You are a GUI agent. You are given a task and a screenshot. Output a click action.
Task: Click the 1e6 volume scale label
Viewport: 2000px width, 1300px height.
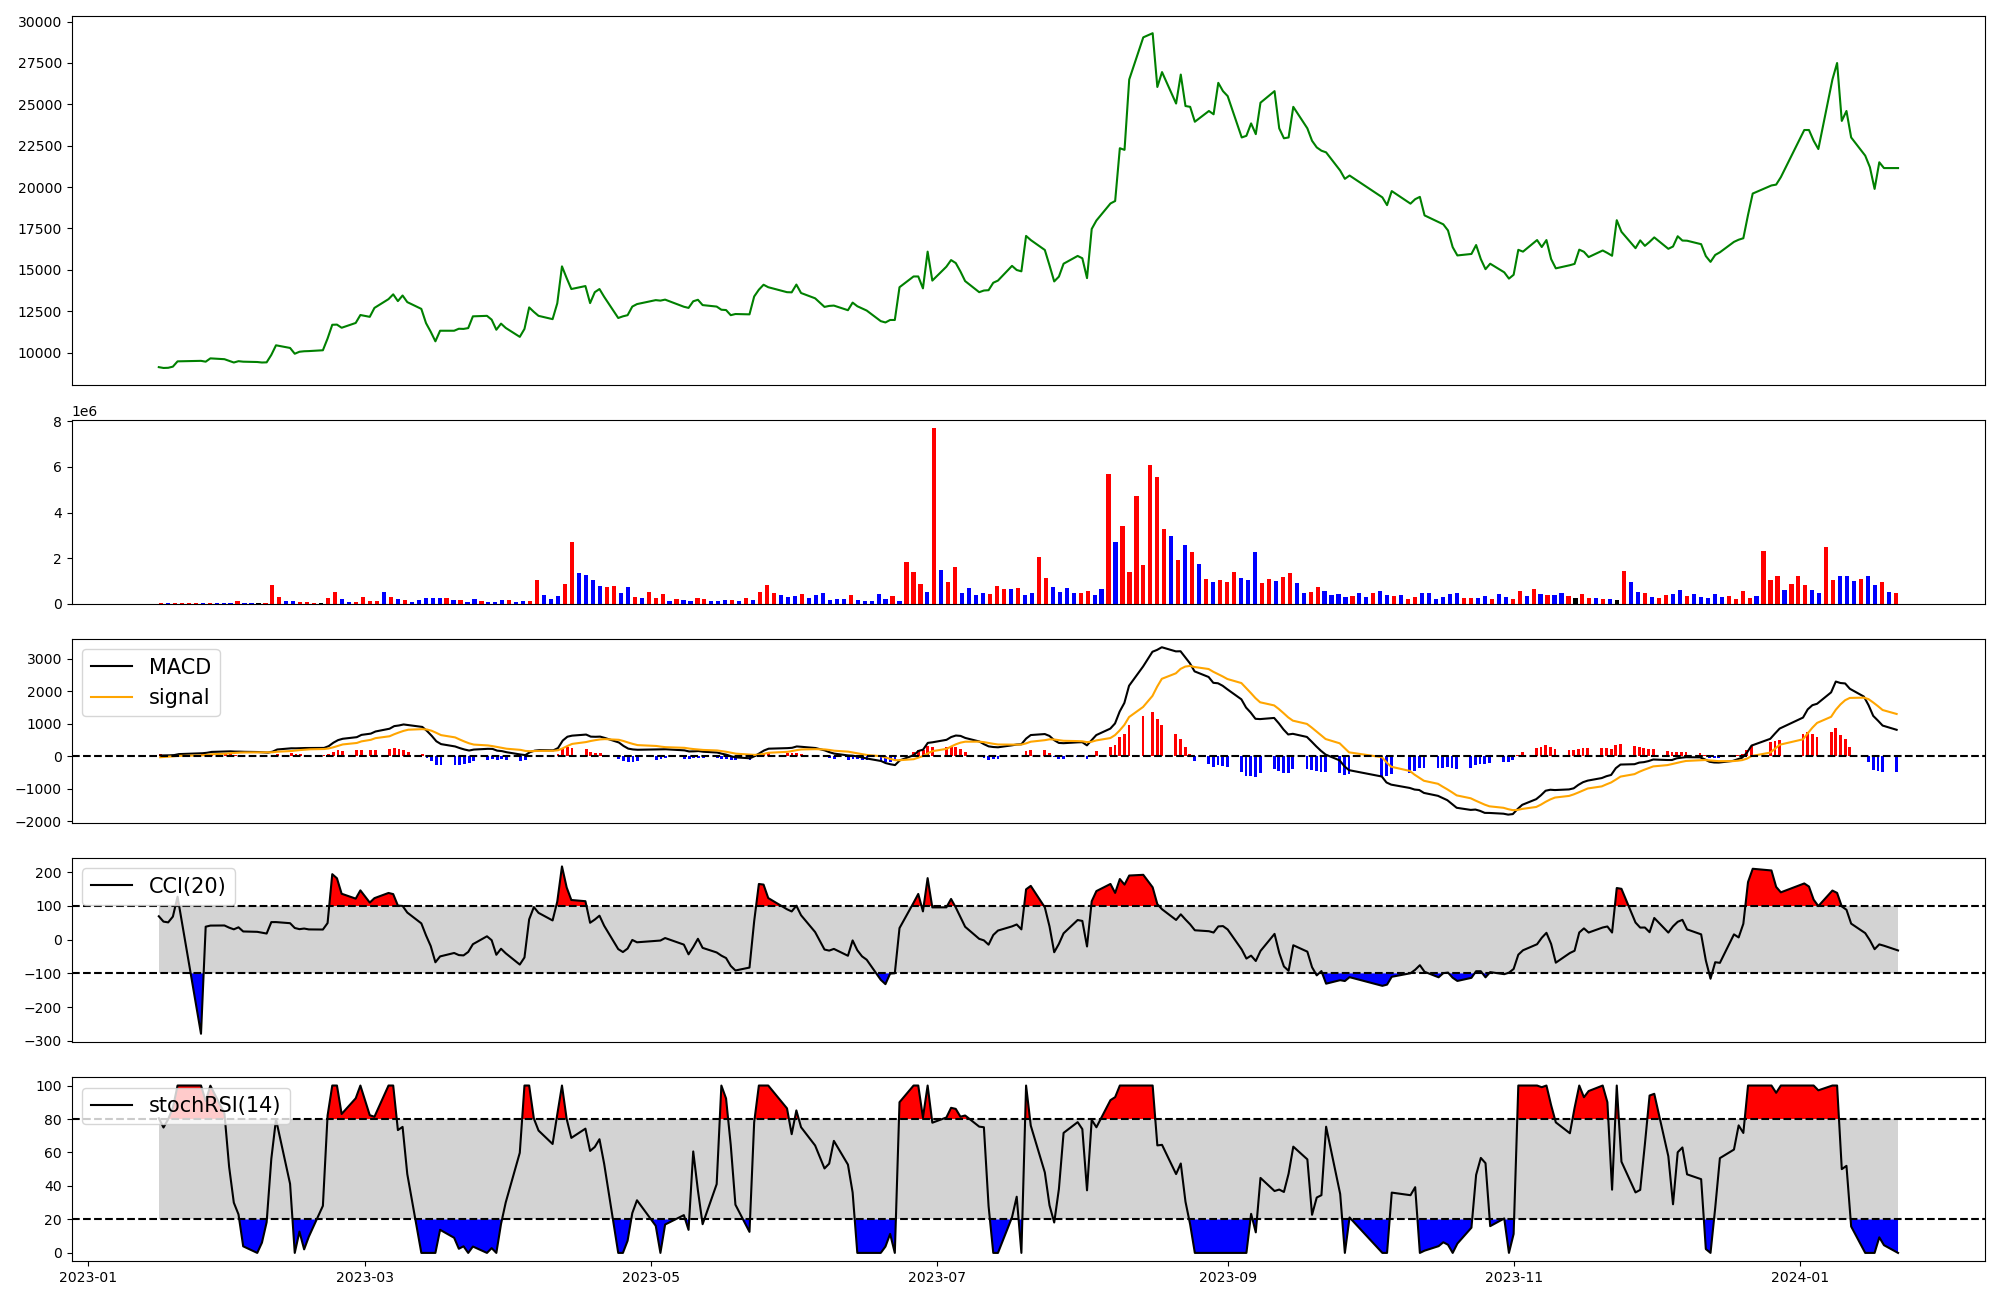pos(85,411)
